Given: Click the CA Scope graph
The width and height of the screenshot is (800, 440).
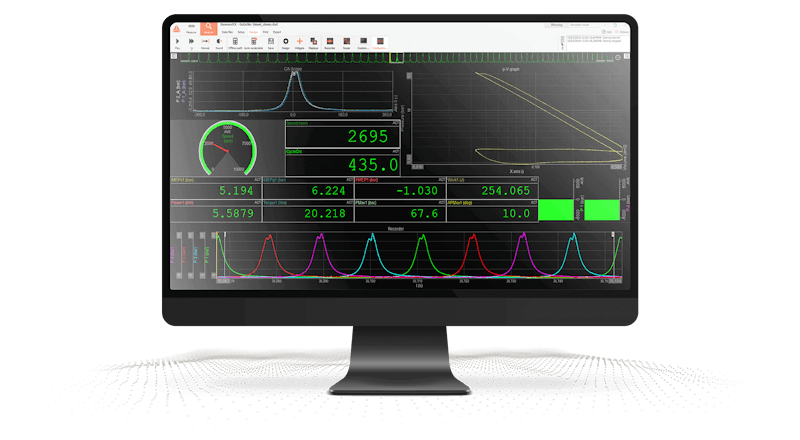Looking at the screenshot, I should point(292,92).
